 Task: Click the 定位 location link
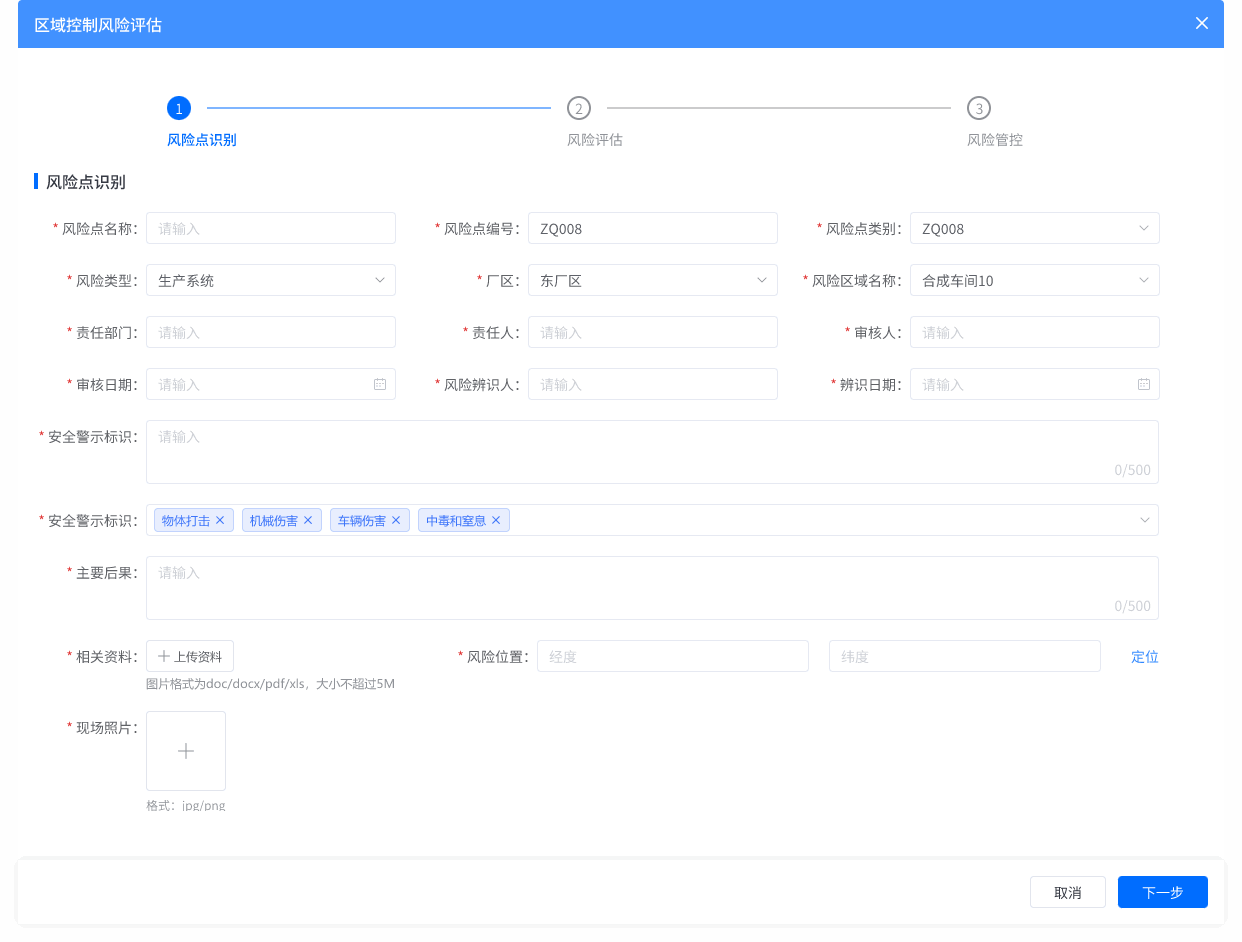pos(1144,656)
